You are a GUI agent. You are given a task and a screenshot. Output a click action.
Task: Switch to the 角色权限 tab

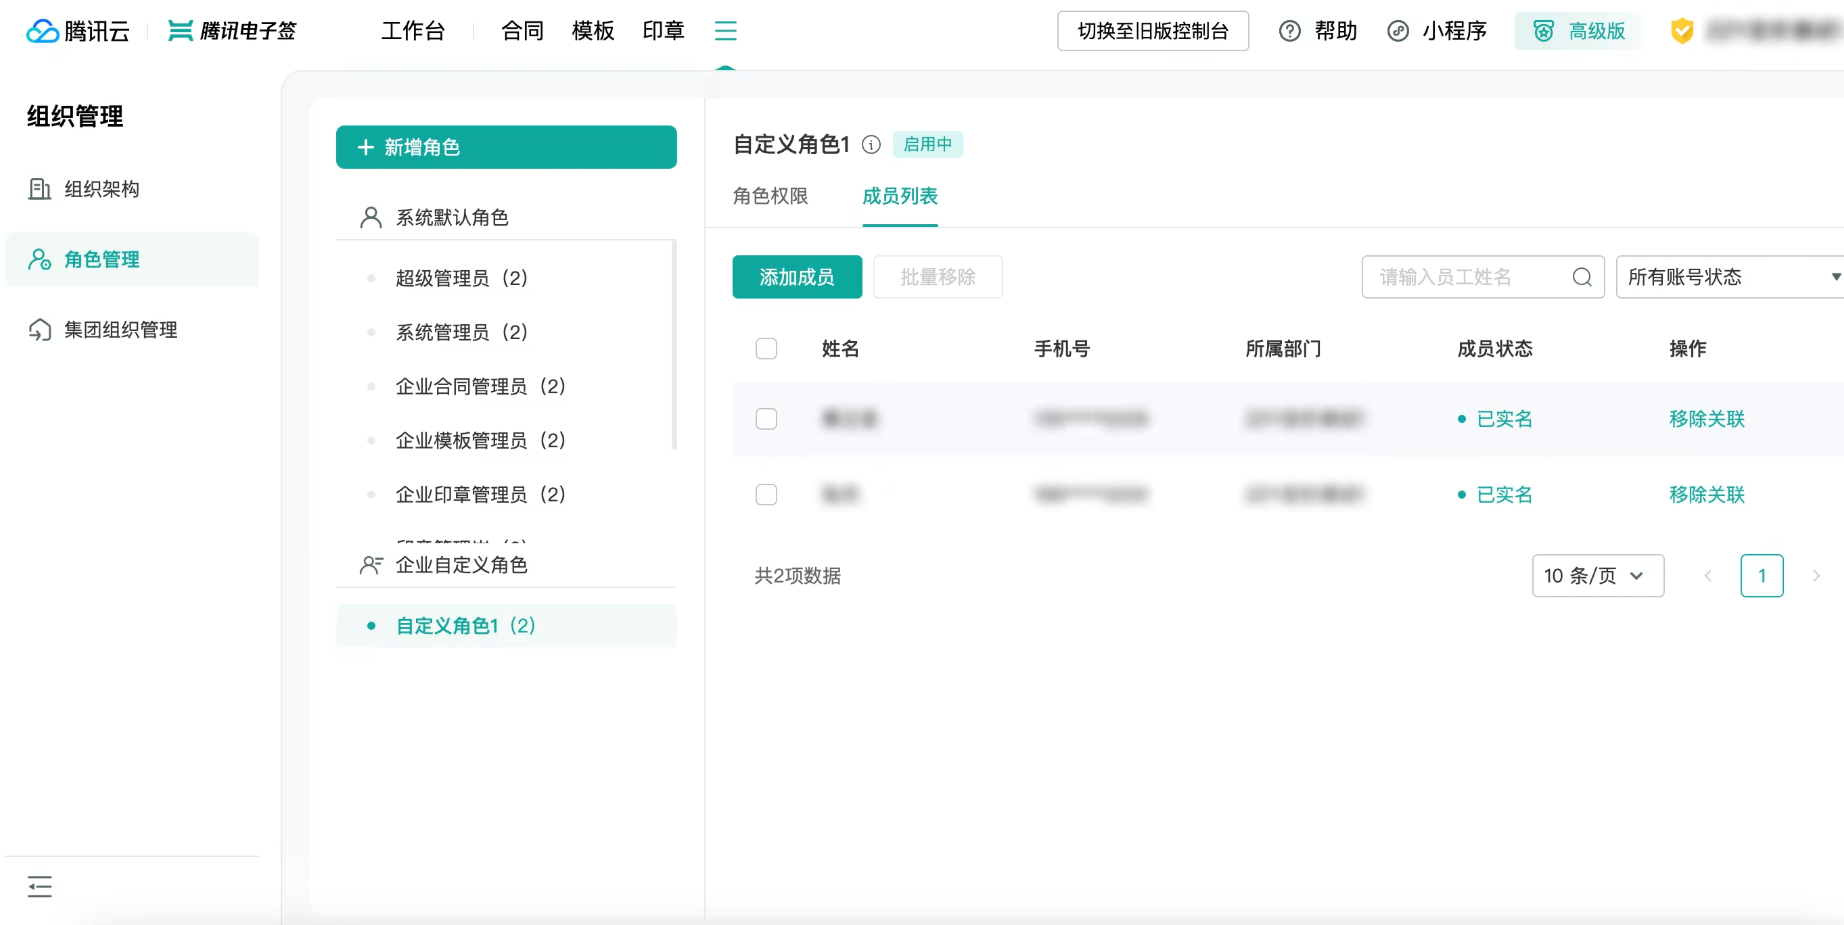tap(770, 196)
